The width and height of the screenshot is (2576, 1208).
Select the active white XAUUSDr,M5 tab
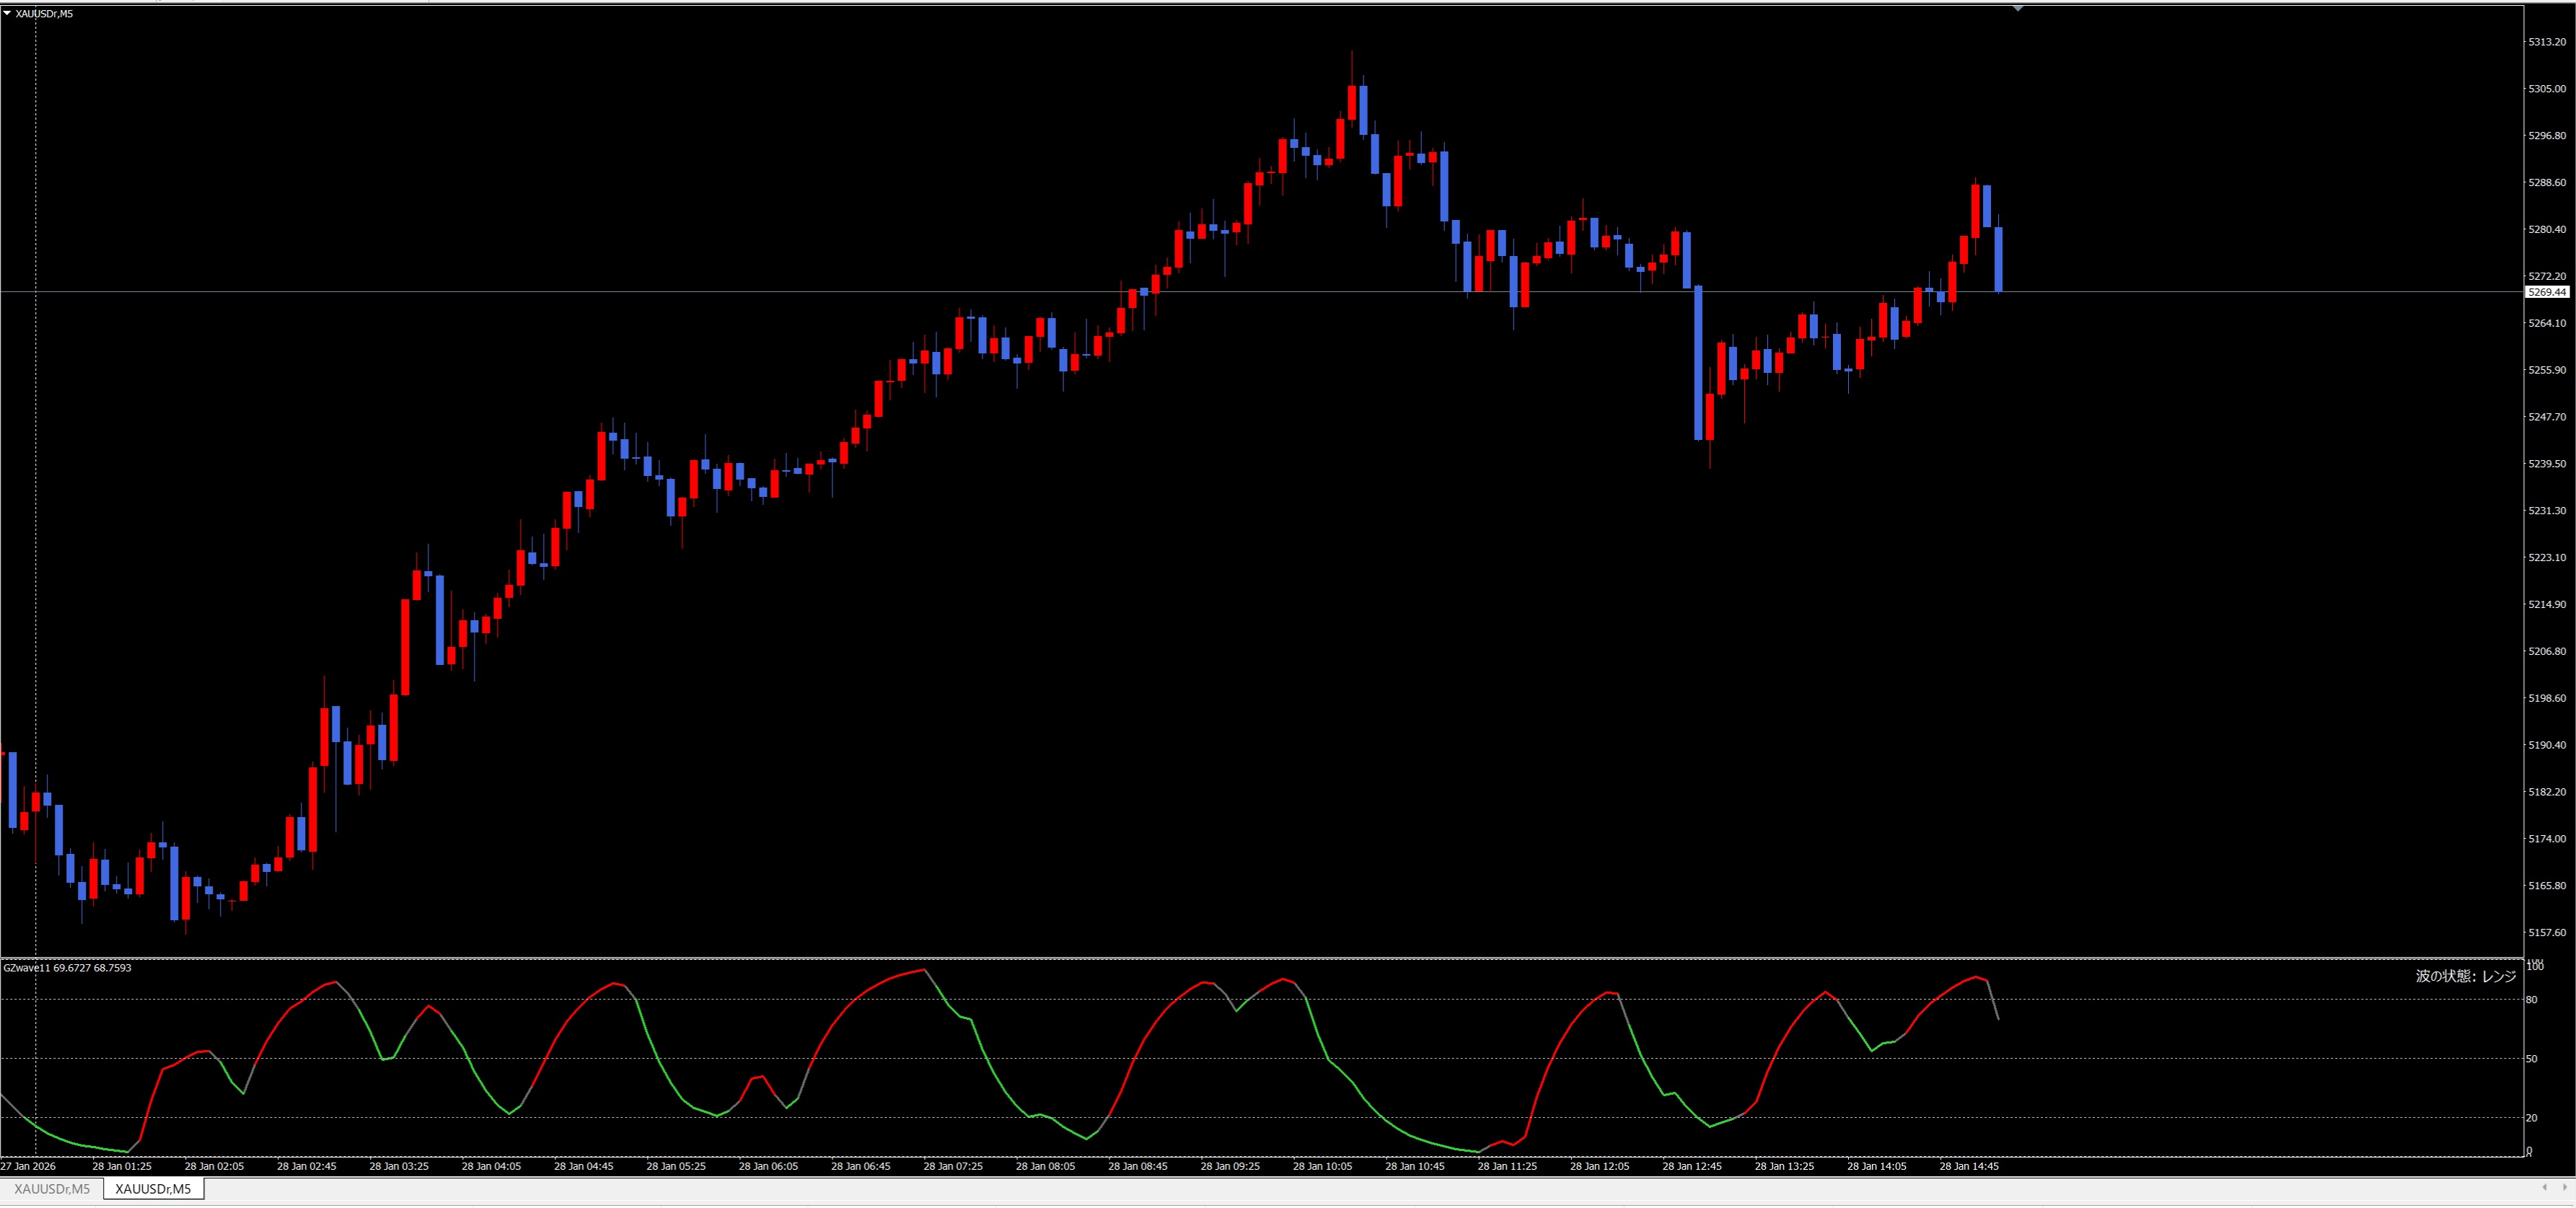(x=153, y=1189)
